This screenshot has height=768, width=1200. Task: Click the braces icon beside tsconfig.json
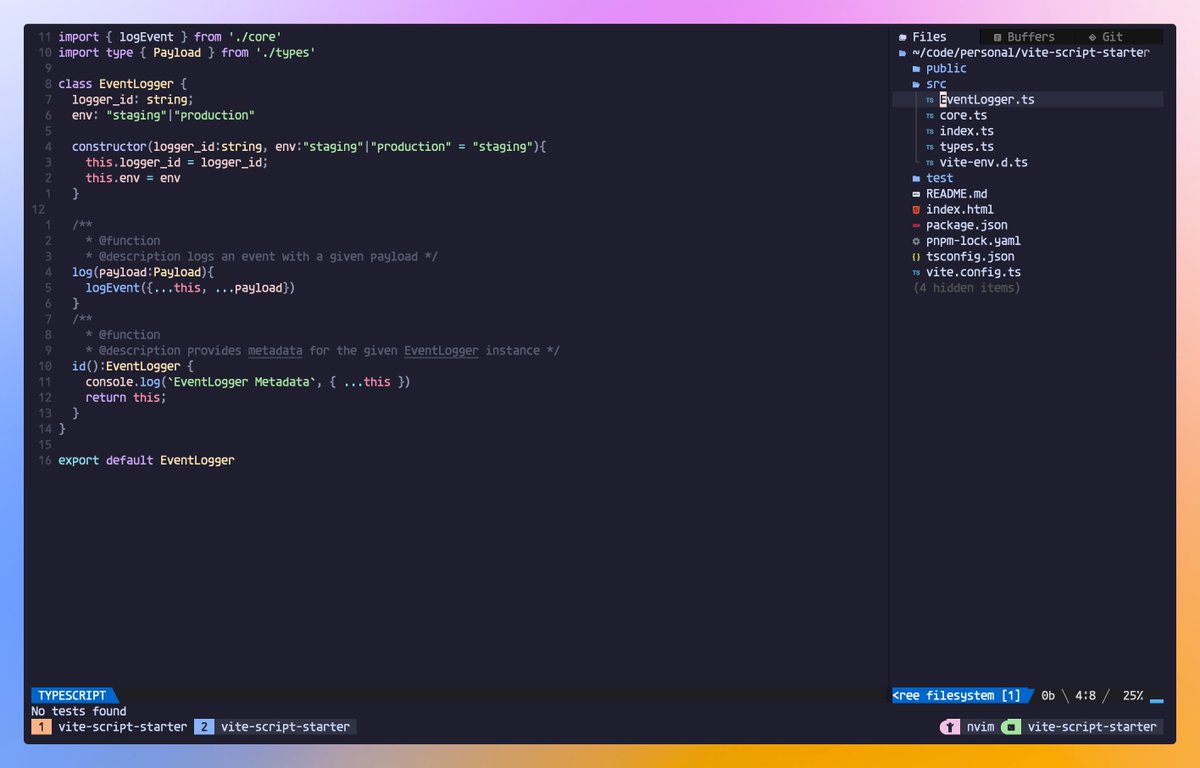pos(915,256)
